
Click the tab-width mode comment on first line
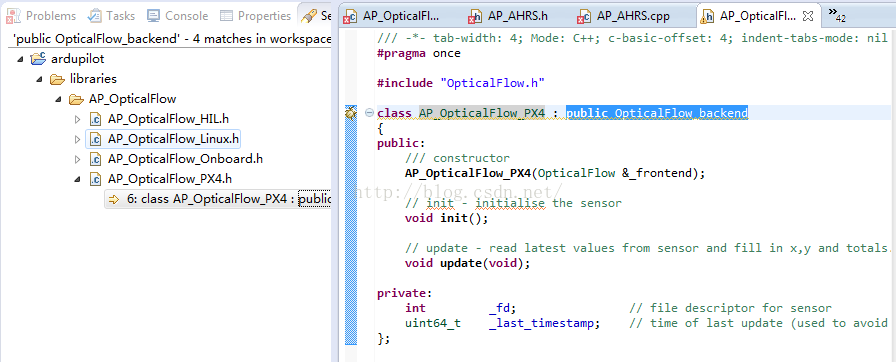pos(633,39)
